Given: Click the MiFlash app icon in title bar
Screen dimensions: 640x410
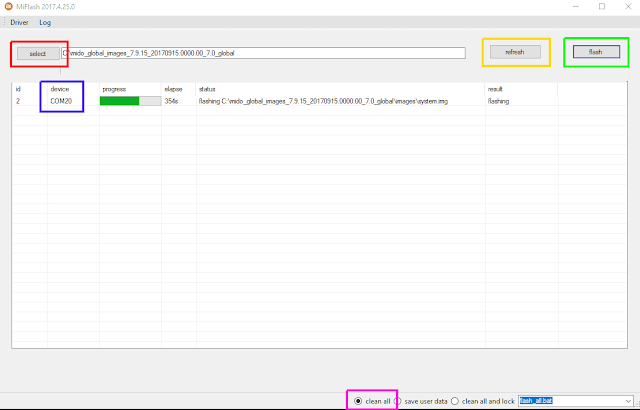Looking at the screenshot, I should tap(8, 7).
